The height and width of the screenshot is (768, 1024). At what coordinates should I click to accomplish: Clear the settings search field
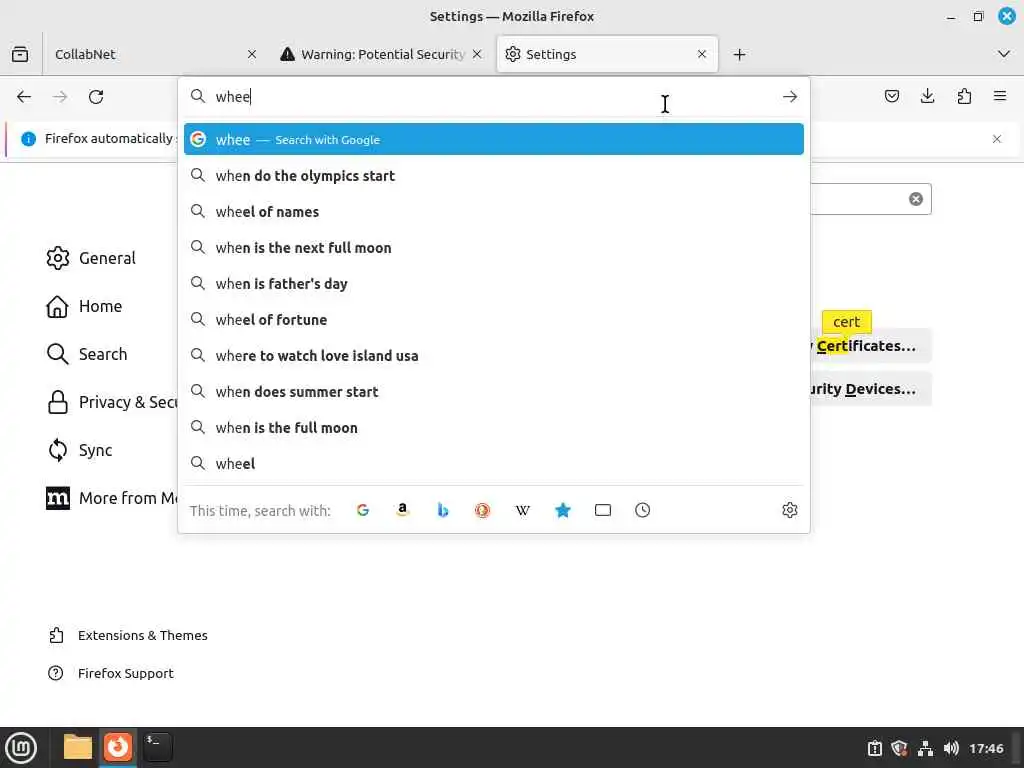point(916,199)
